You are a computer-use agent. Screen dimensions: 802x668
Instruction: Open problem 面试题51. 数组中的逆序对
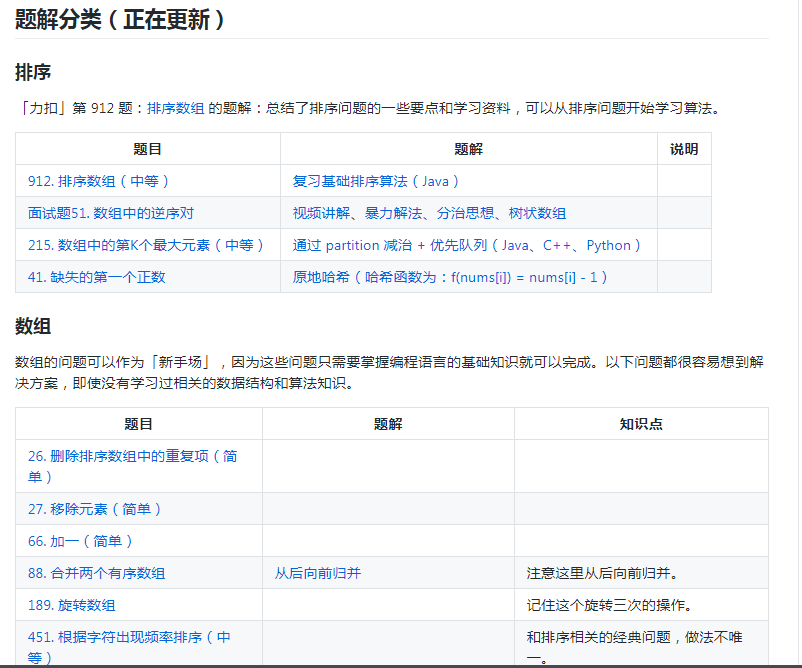tap(111, 213)
